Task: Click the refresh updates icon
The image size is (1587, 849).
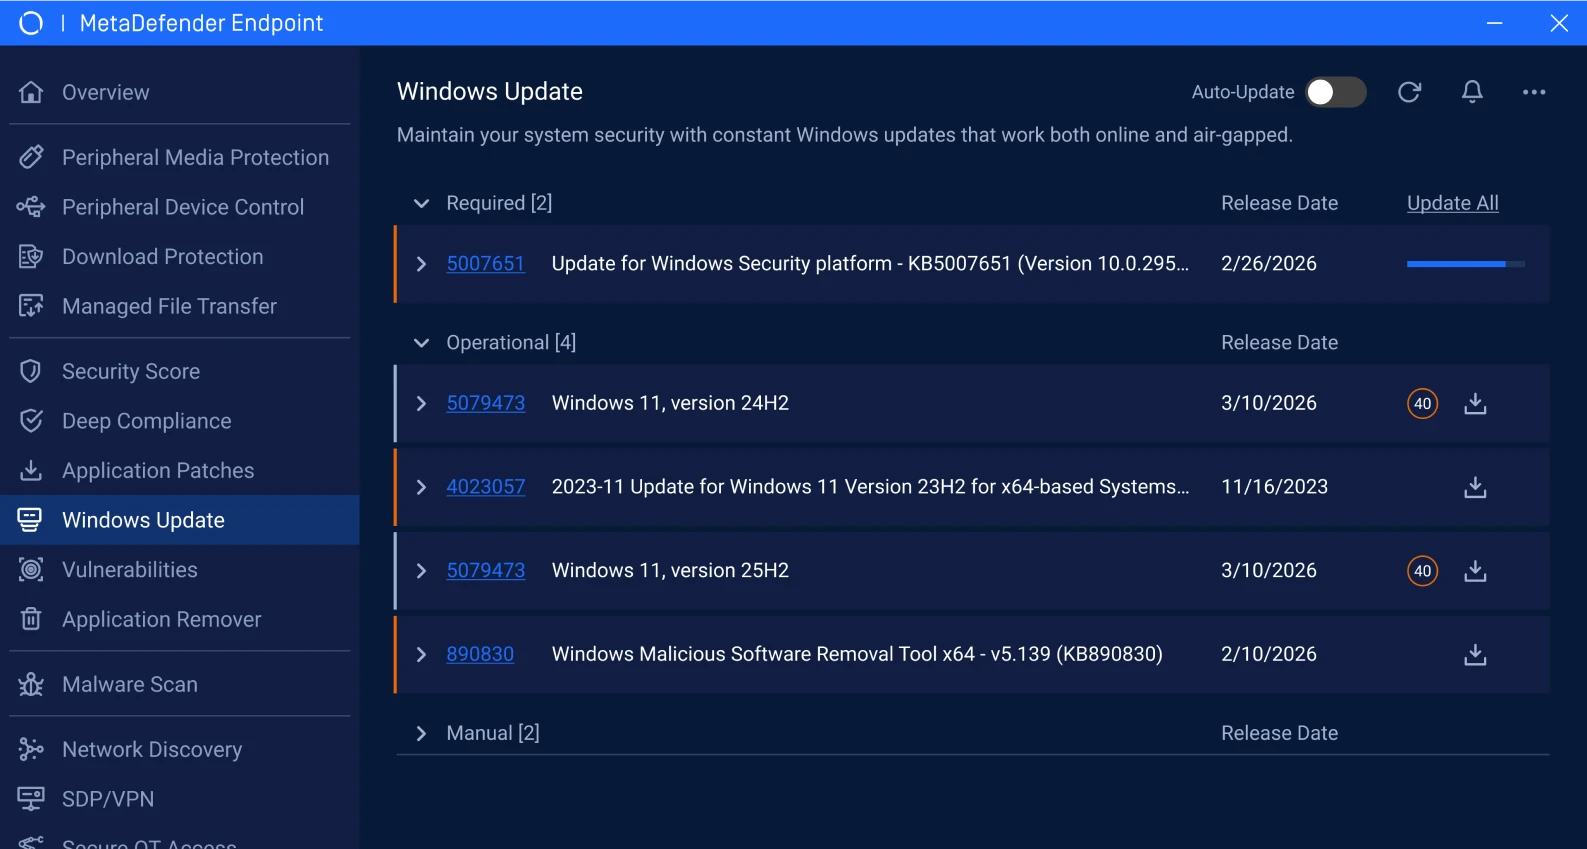Action: point(1409,92)
